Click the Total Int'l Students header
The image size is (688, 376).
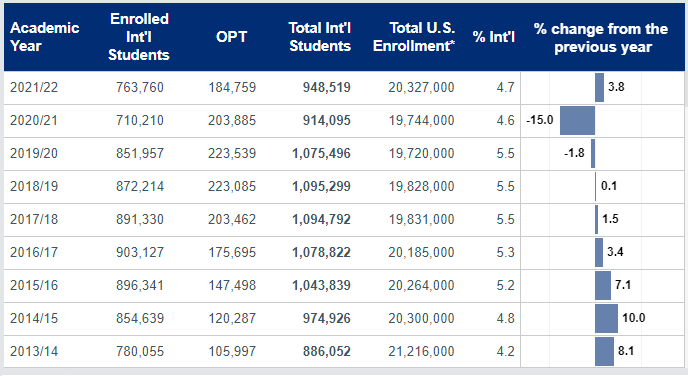(320, 37)
